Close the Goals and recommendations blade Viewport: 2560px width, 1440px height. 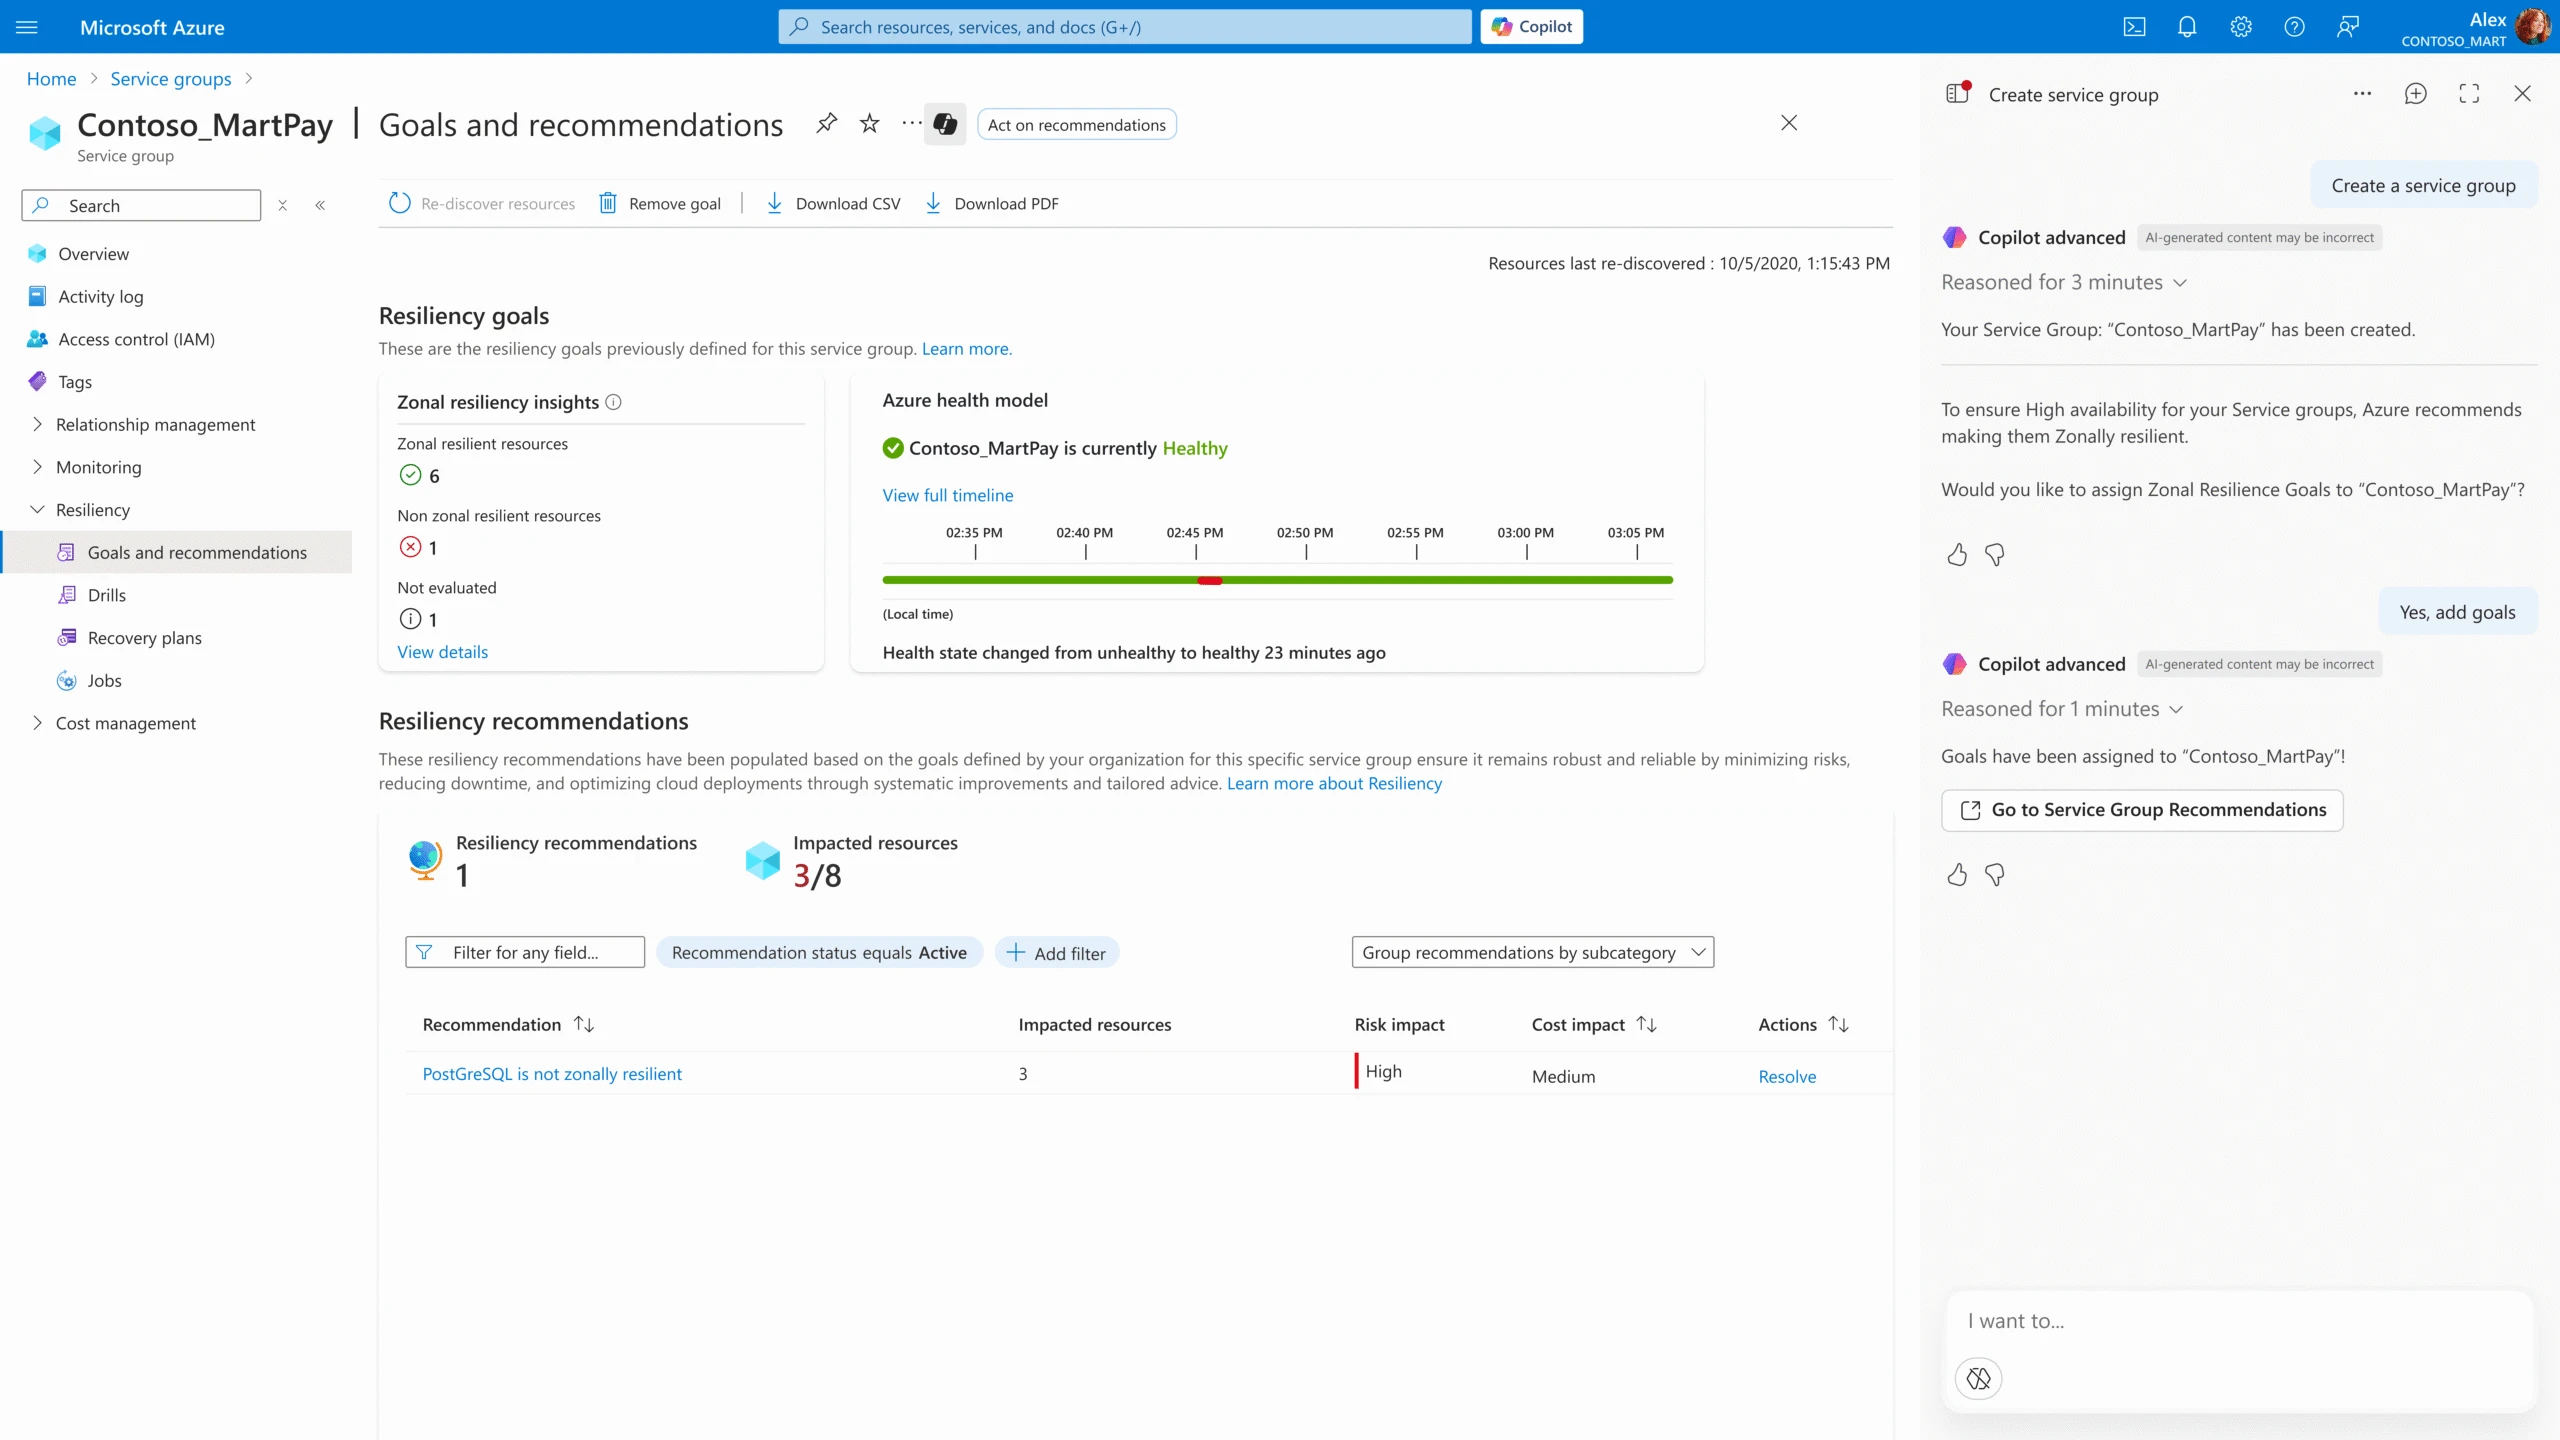pyautogui.click(x=1789, y=123)
